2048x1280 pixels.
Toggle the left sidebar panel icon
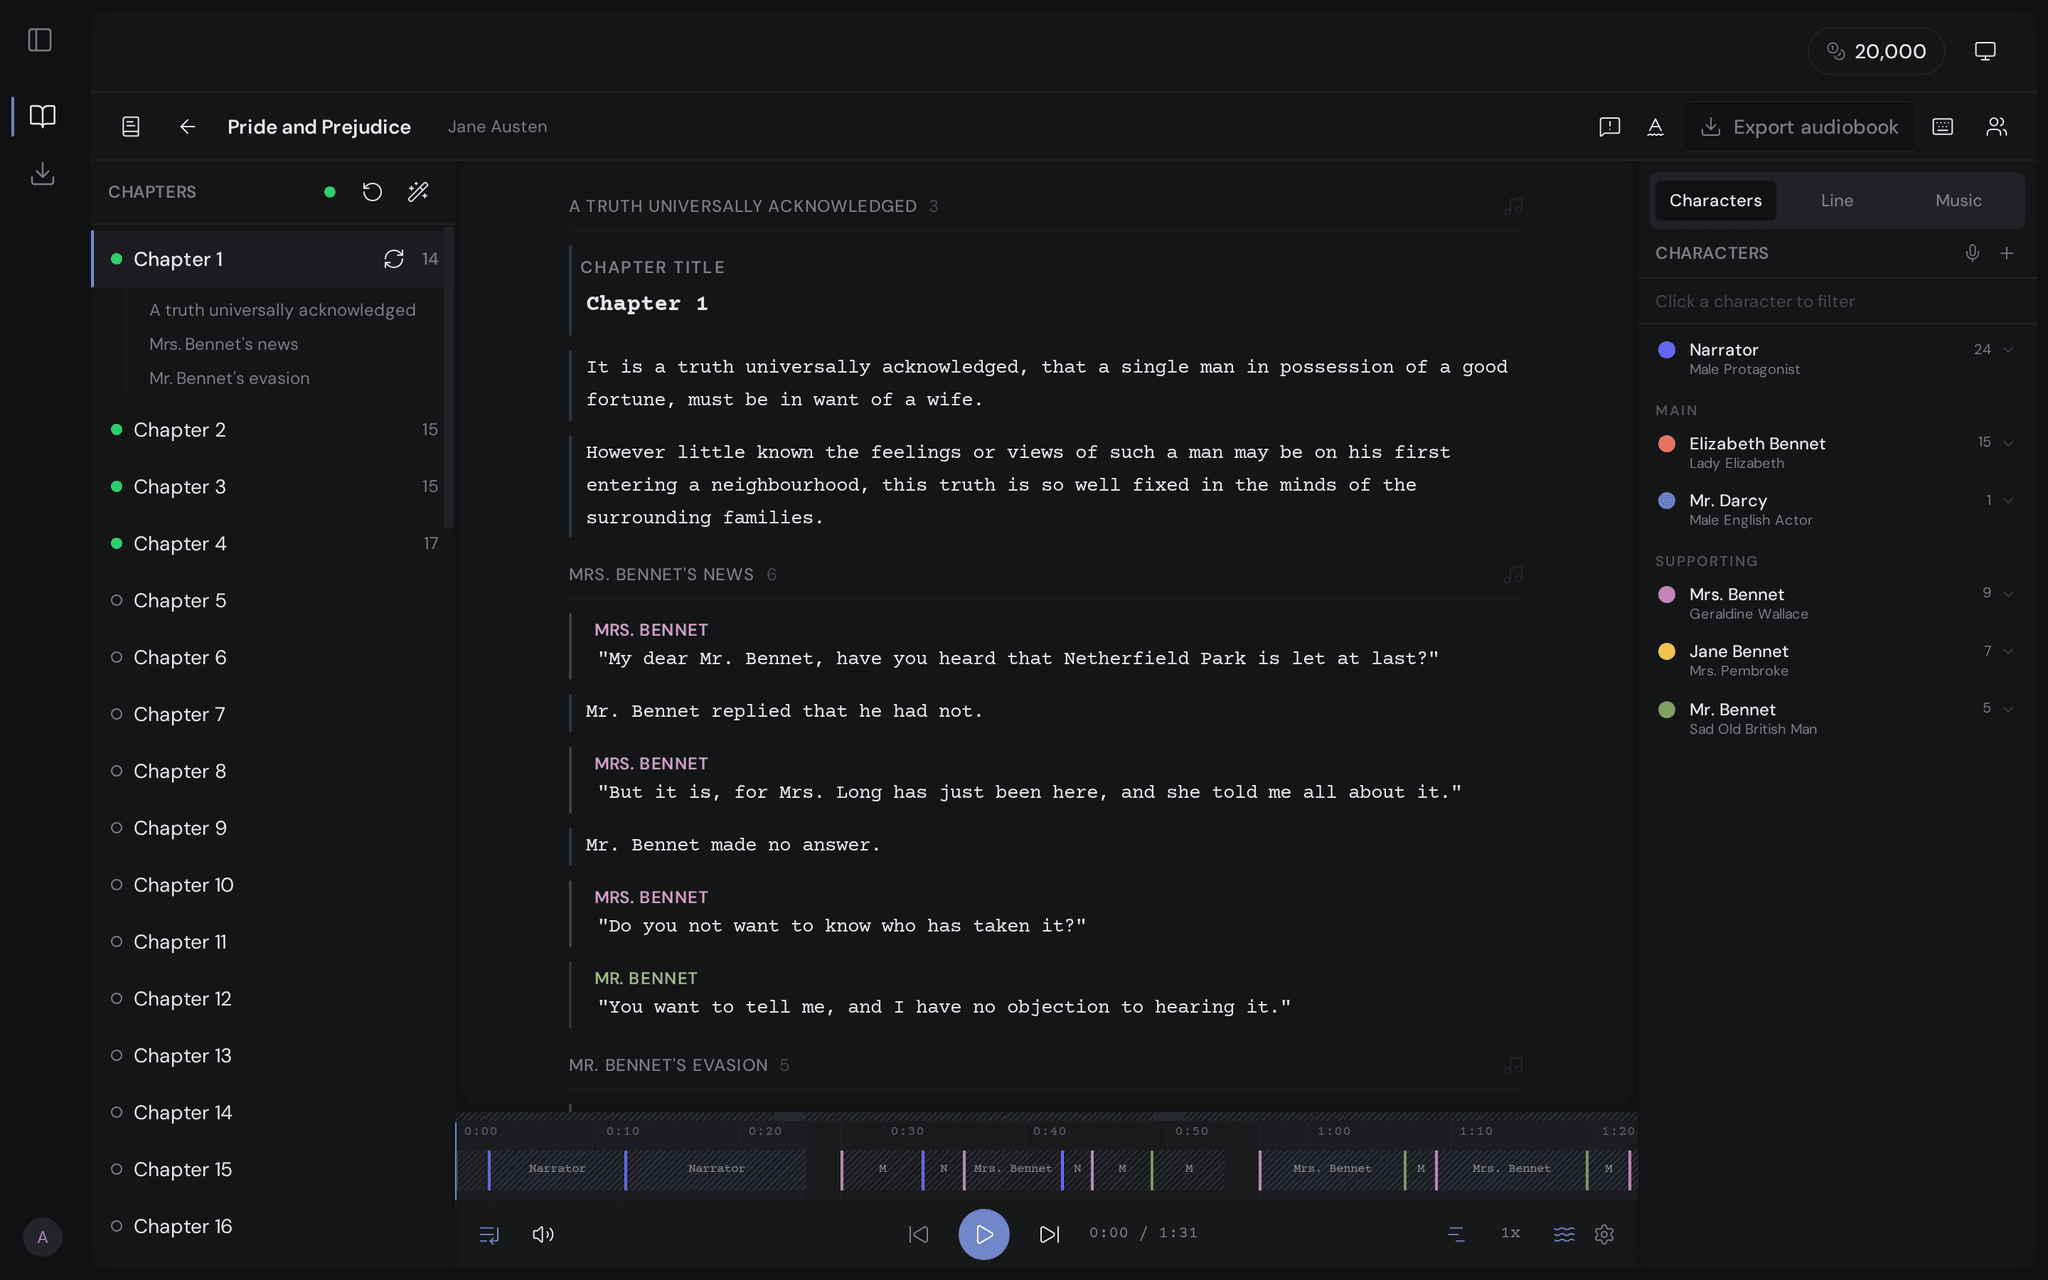40,40
